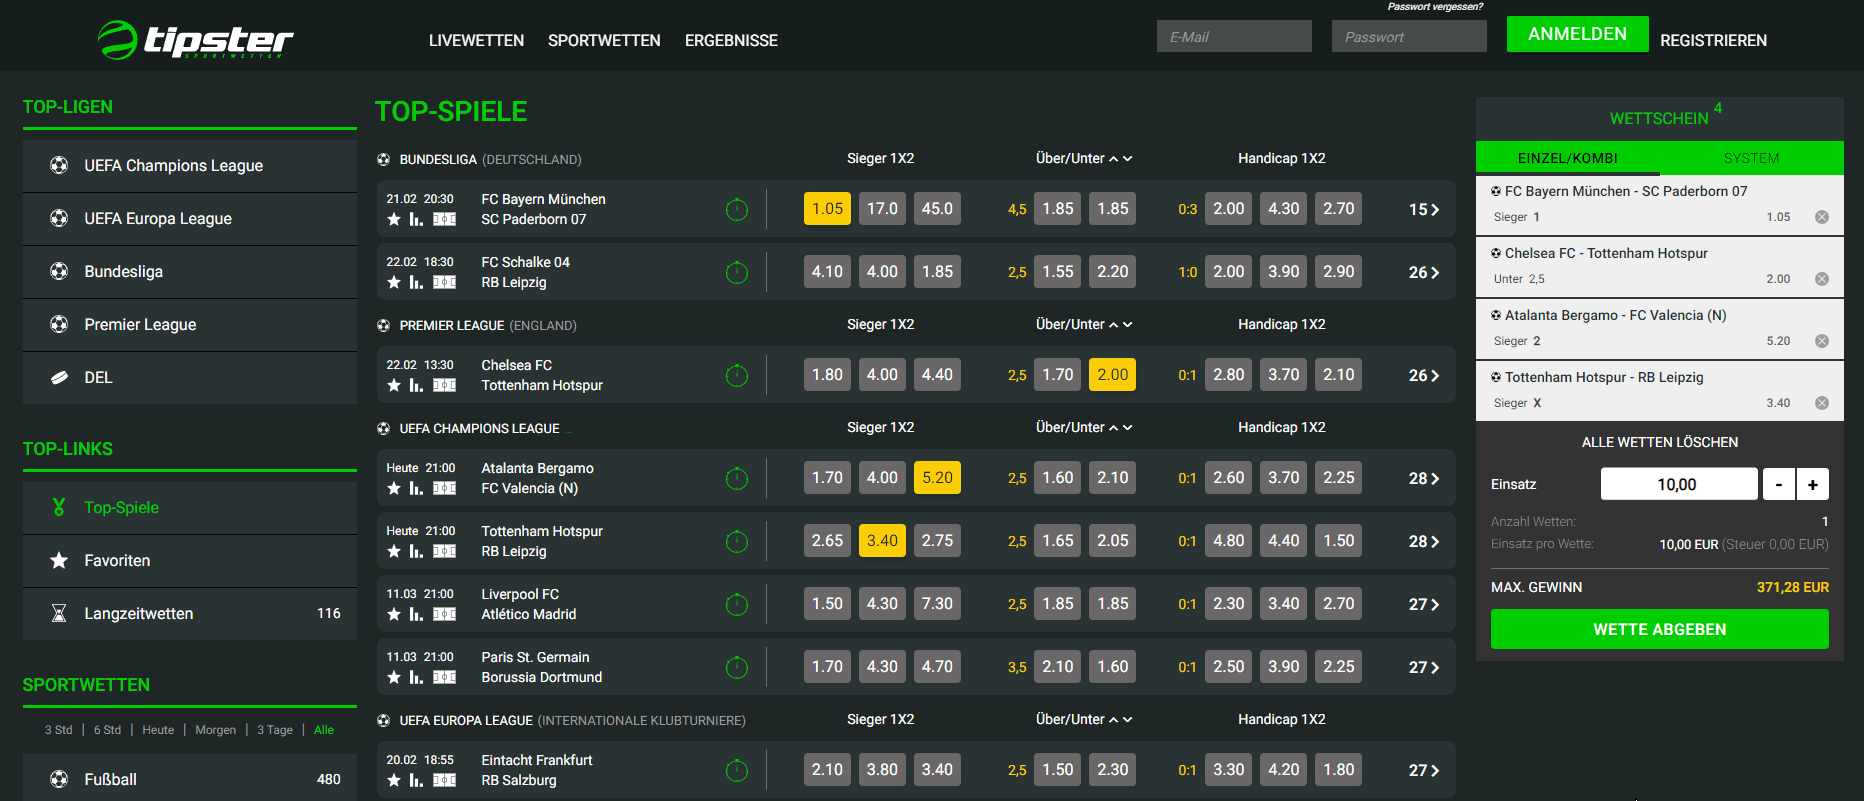The image size is (1864, 801).
Task: Switch to EINZEL/KOMBI tab in Wettschein
Action: [1567, 158]
